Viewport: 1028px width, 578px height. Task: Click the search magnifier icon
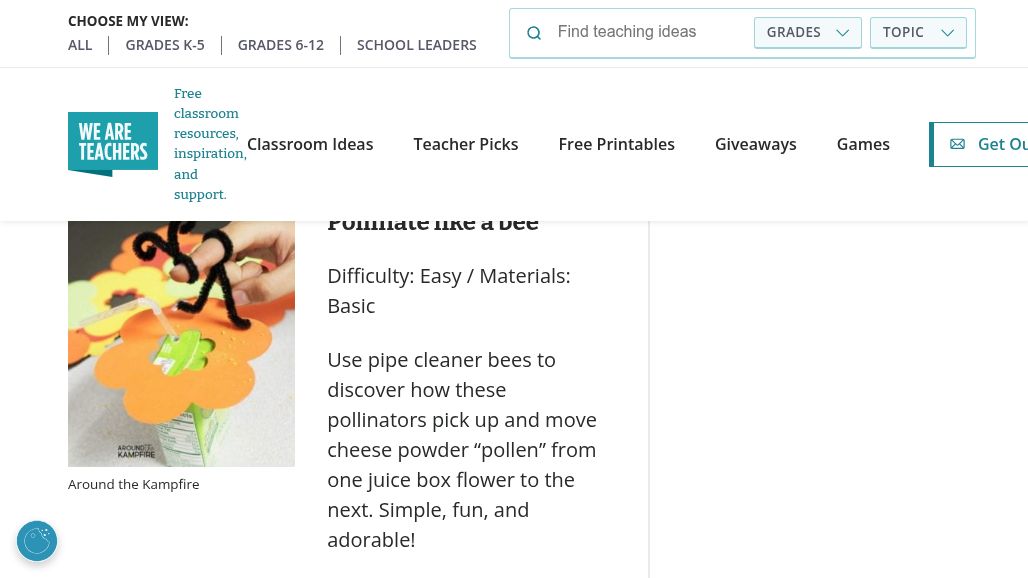pos(534,33)
